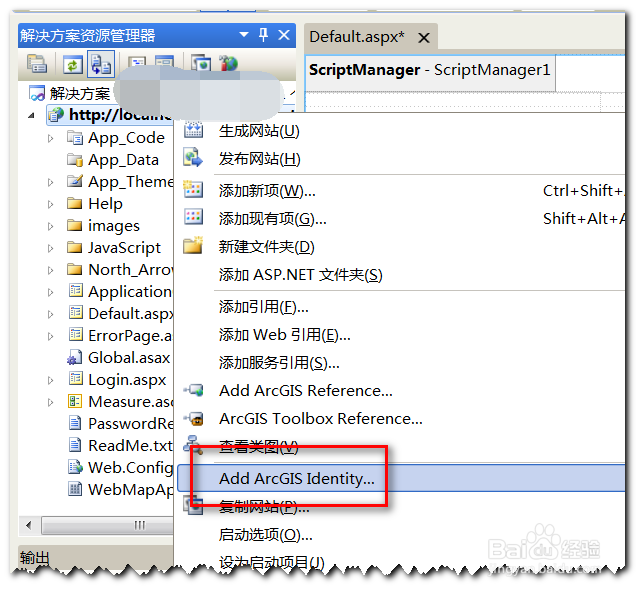The image size is (636, 592).
Task: Collapse the http://localhost website node
Action: (x=31, y=116)
